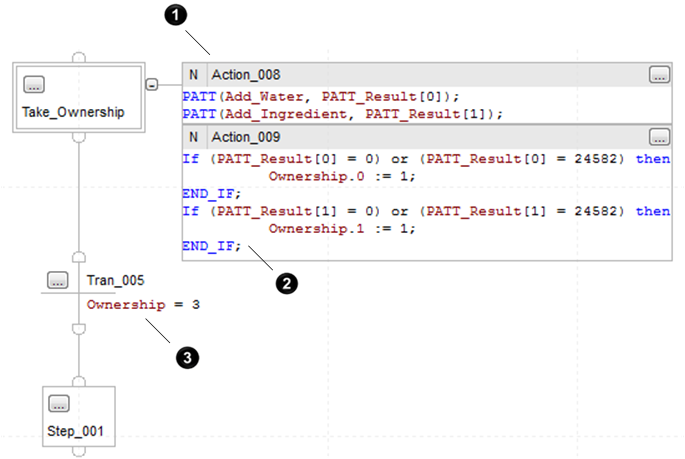Click the Step_001 step name label
This screenshot has width=685, height=459.
pos(76,430)
